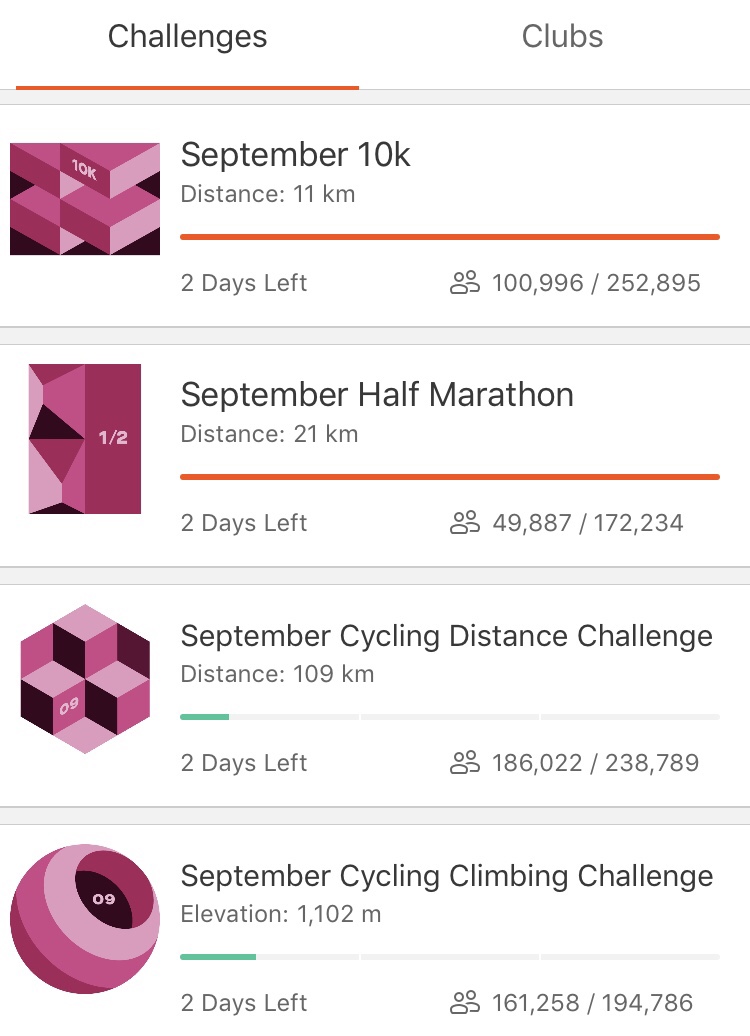Screen dimensions: 750x1036
Task: Tap participants icon for September 10k
Action: click(465, 283)
